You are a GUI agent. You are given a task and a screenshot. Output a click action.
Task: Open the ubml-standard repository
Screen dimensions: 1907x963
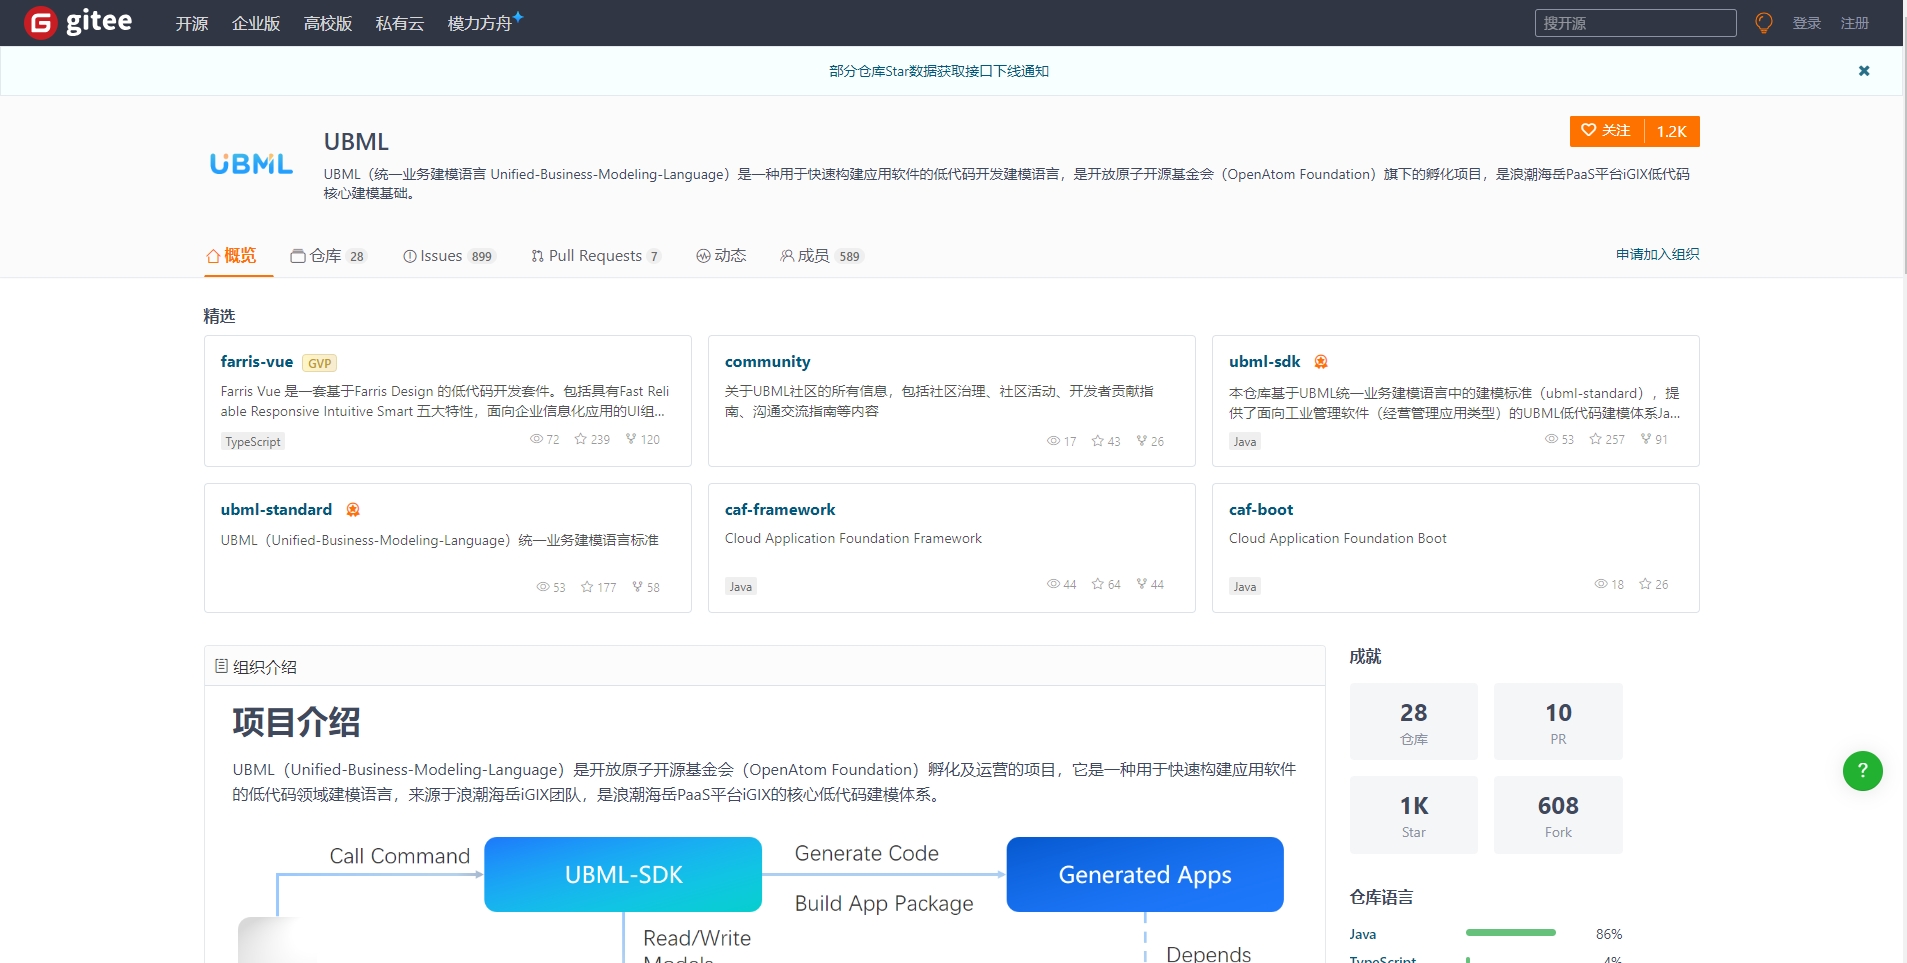(276, 510)
